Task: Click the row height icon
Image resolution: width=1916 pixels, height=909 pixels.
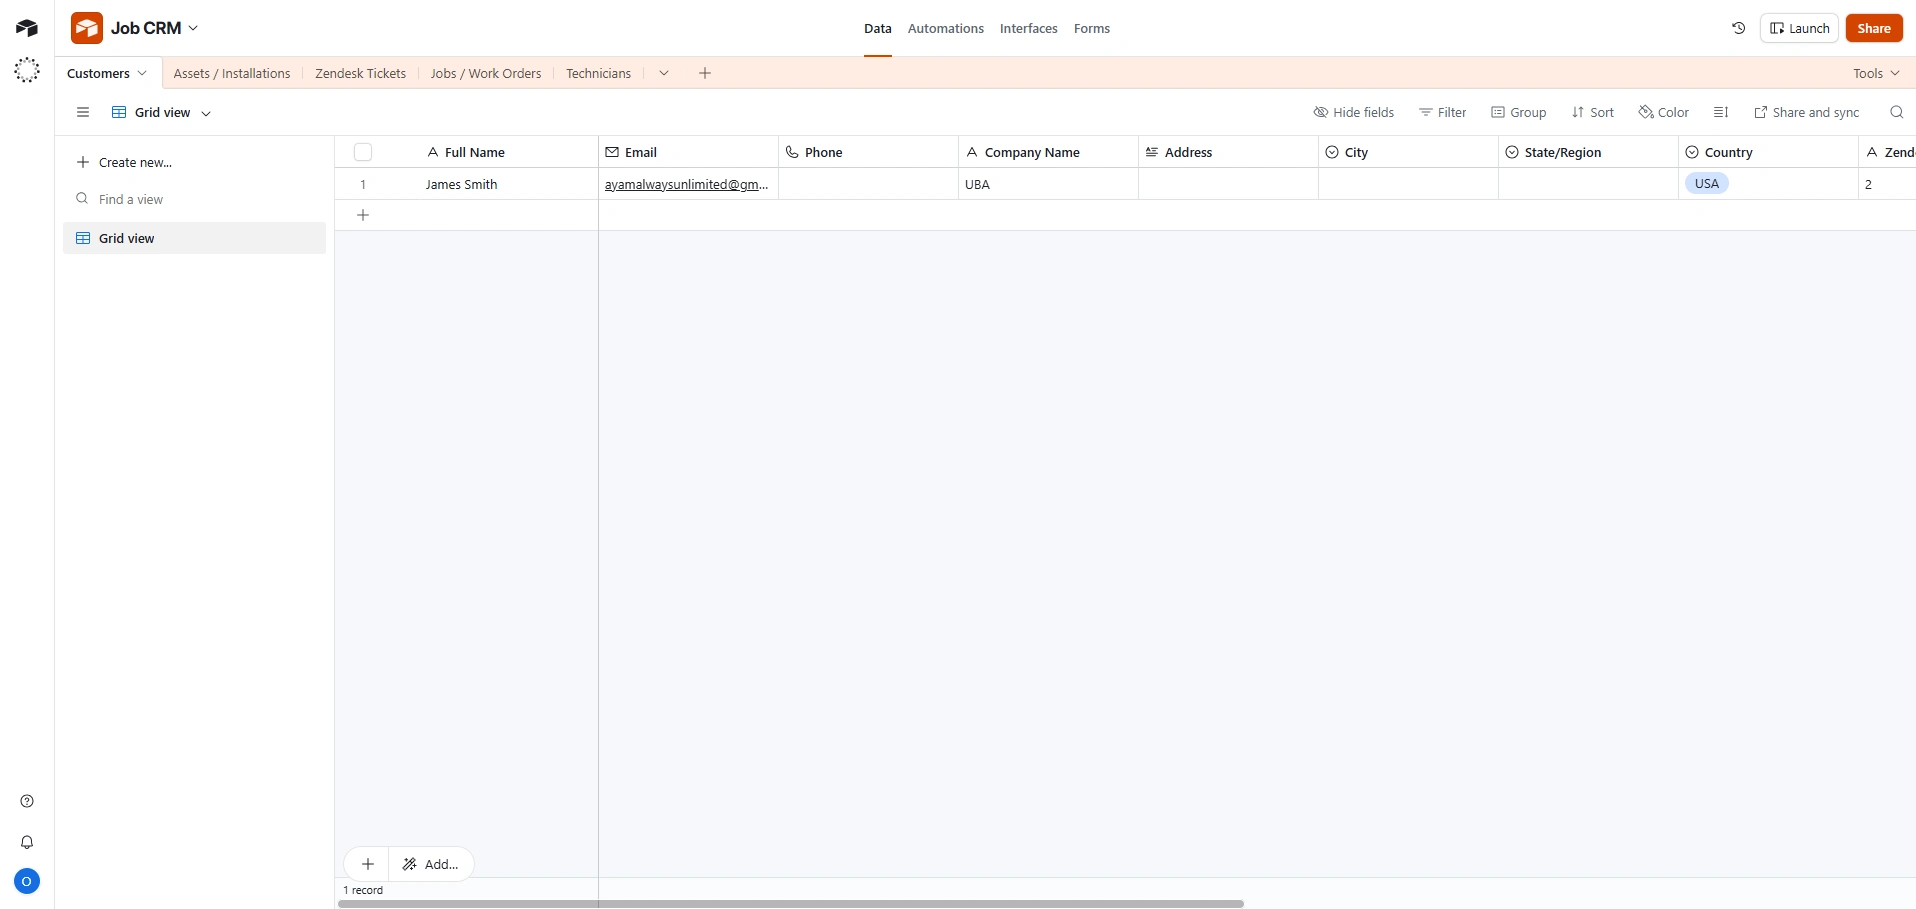Action: pos(1721,112)
